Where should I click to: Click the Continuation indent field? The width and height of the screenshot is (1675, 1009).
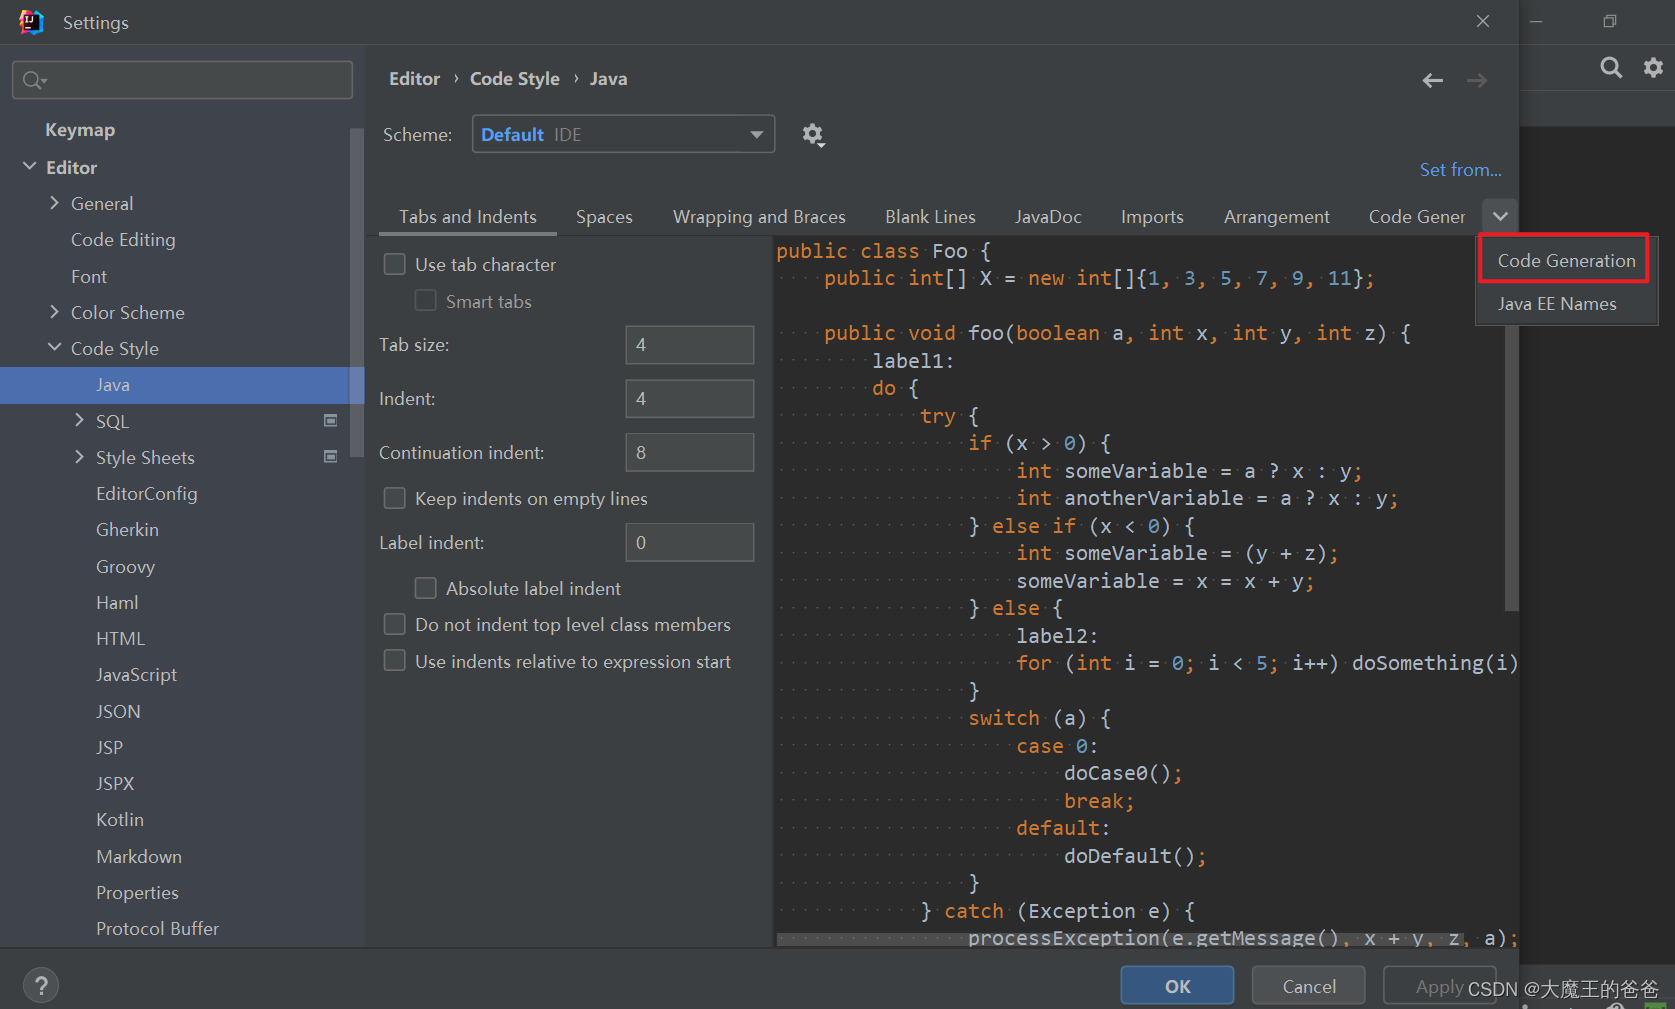click(x=689, y=453)
